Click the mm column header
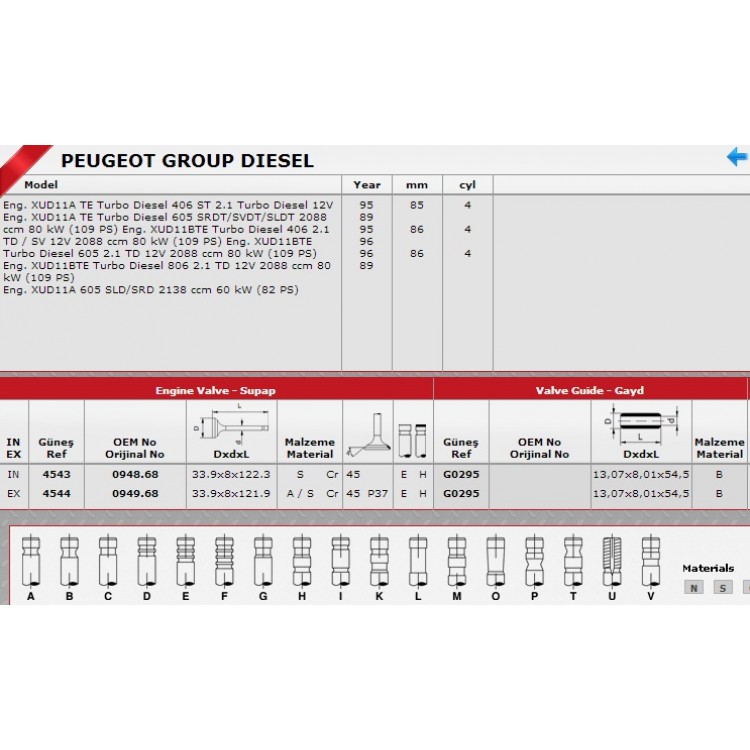750x750 pixels. pos(417,185)
